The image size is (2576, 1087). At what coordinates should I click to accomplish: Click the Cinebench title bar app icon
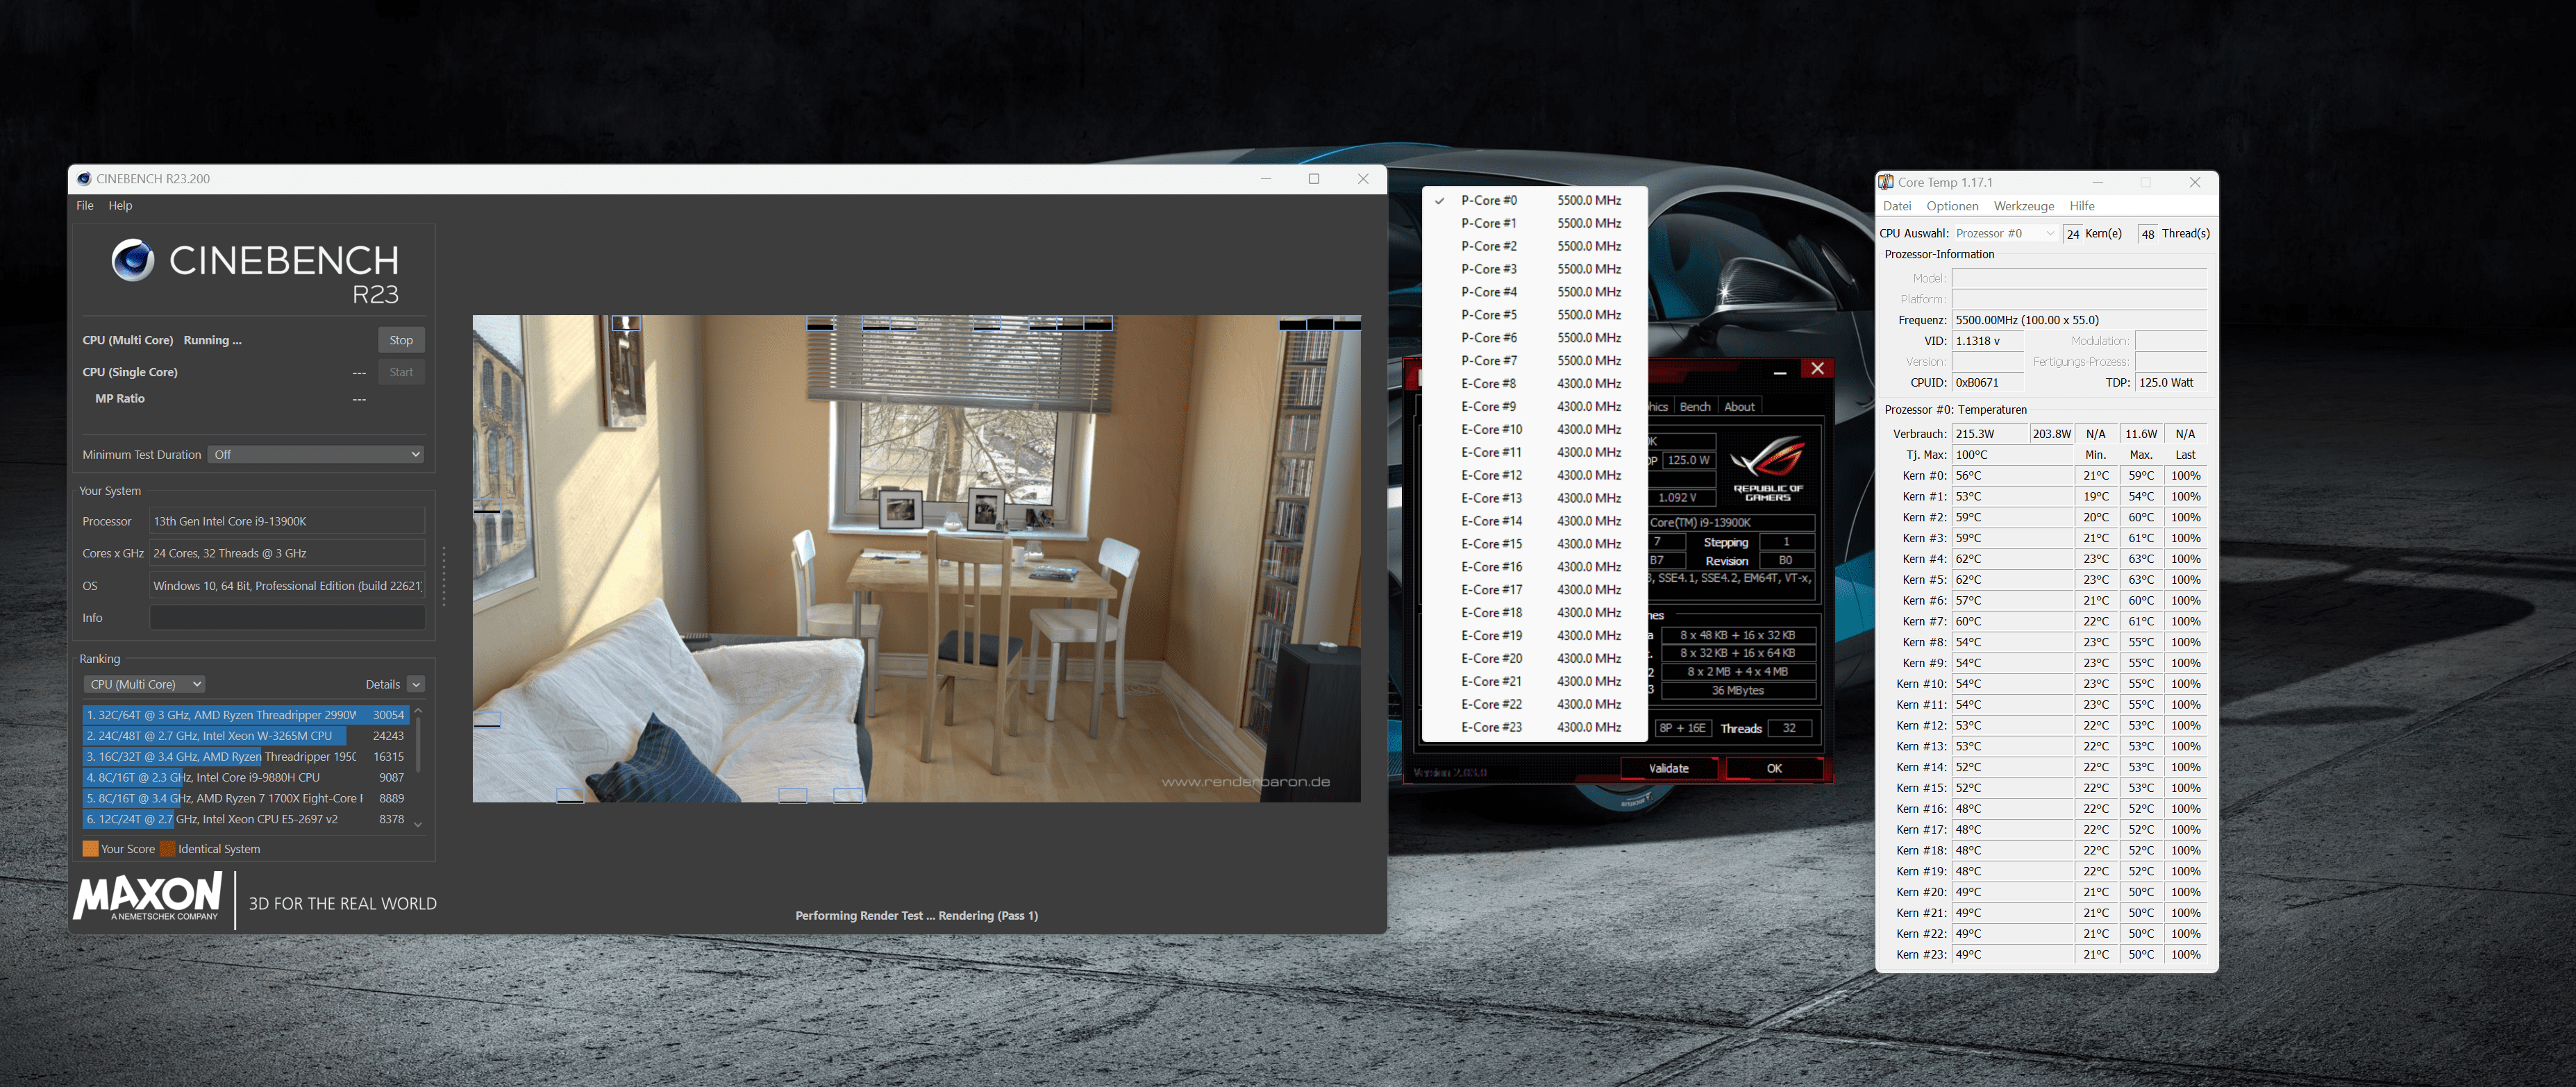[x=84, y=179]
